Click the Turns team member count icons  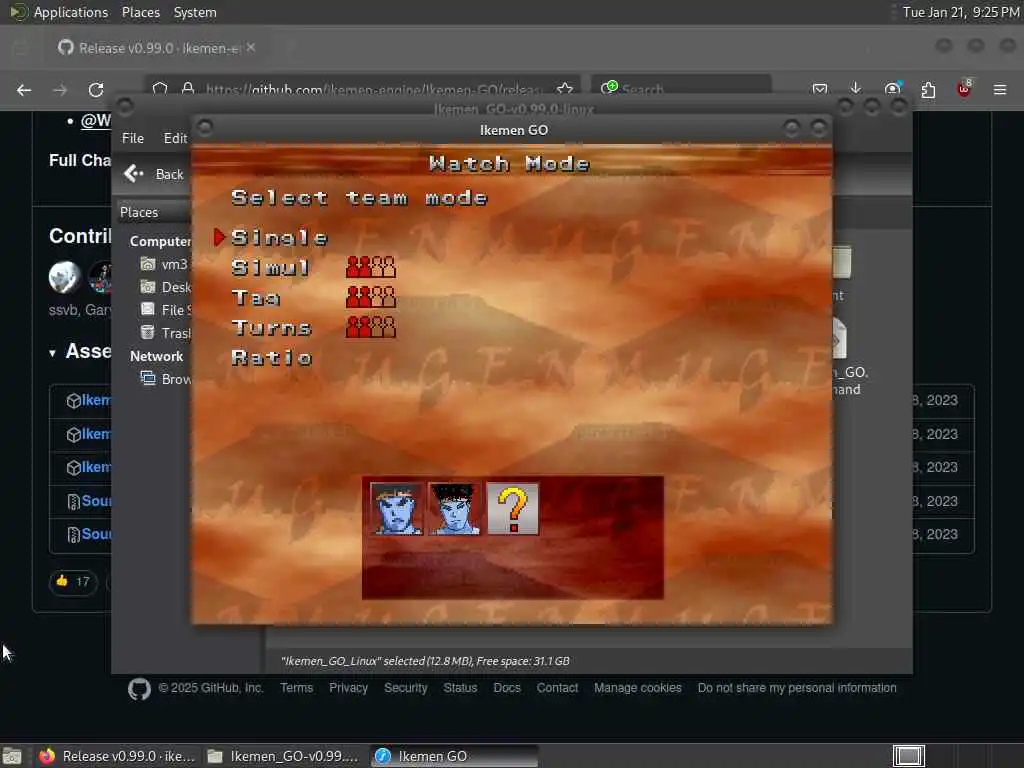click(x=370, y=327)
